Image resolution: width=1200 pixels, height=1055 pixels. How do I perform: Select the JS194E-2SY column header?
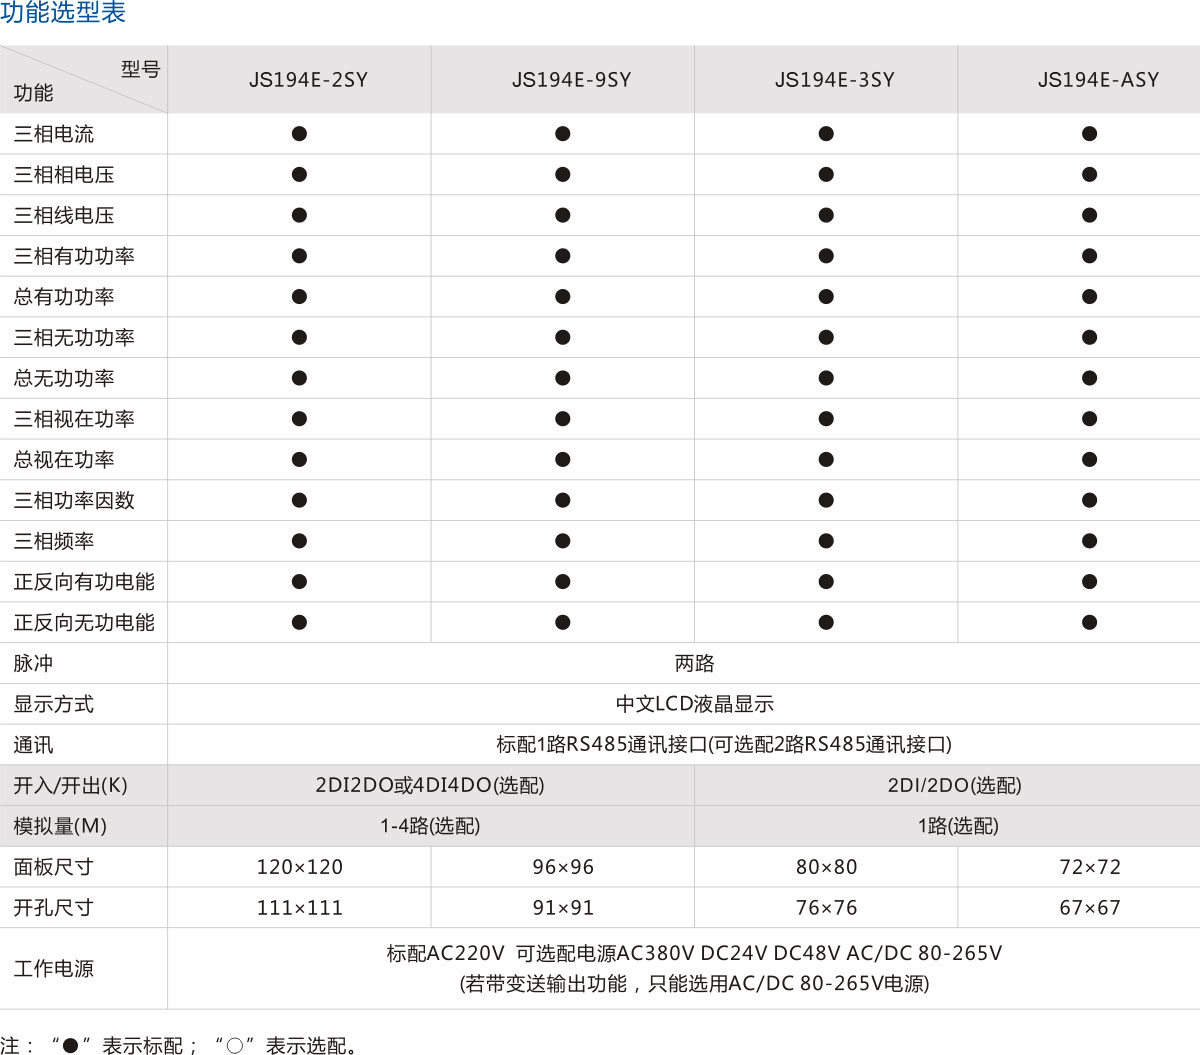click(x=308, y=80)
